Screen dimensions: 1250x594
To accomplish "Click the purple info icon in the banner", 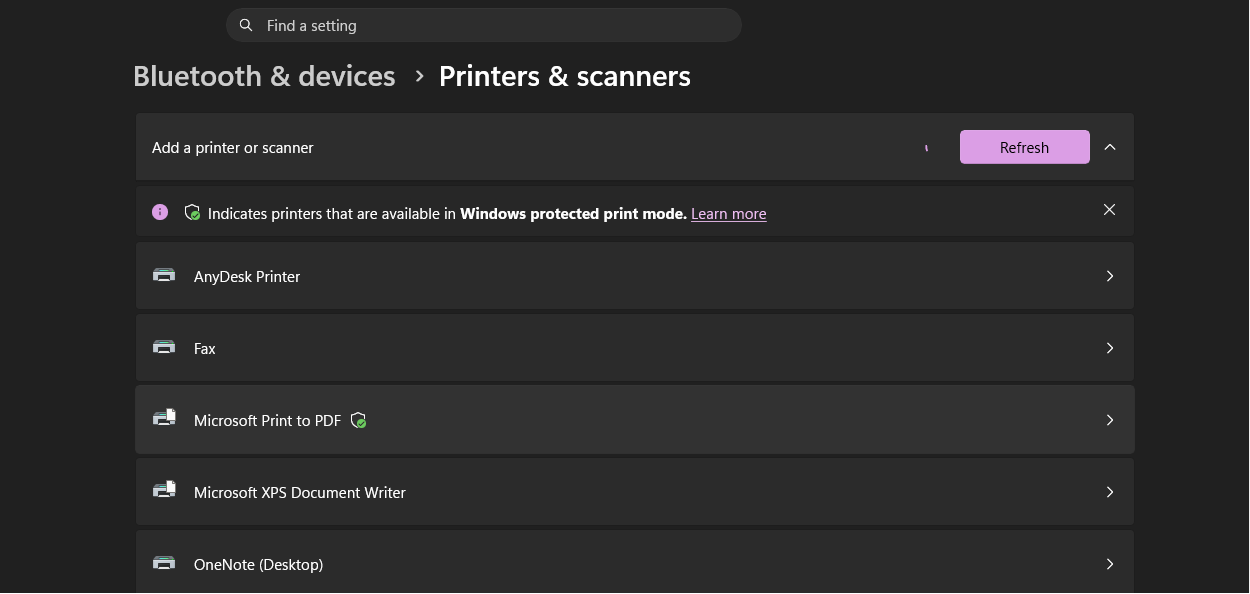I will tap(160, 212).
